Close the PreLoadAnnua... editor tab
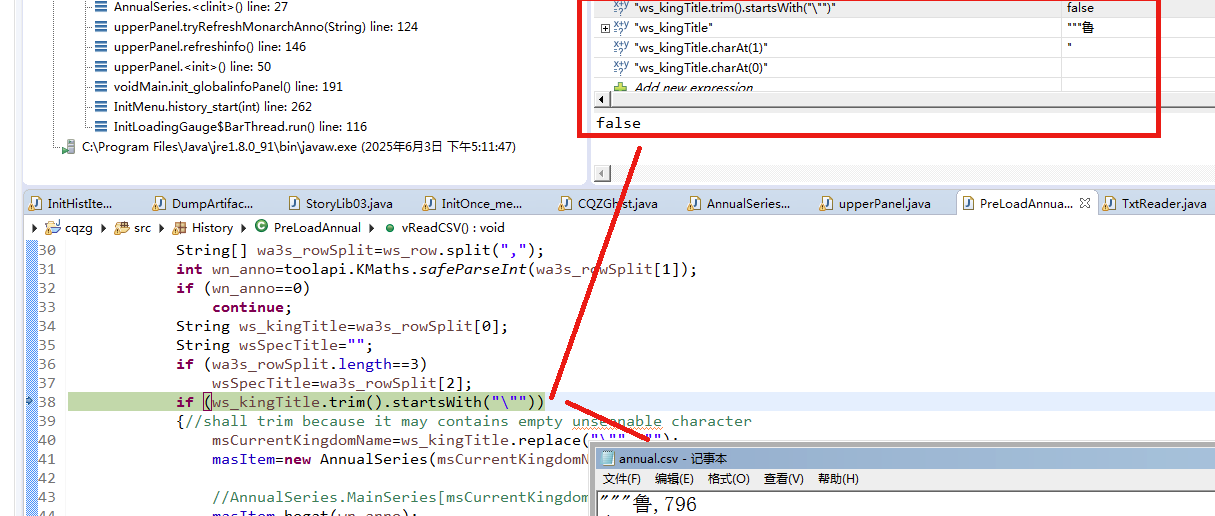Image resolution: width=1215 pixels, height=516 pixels. tap(1085, 203)
